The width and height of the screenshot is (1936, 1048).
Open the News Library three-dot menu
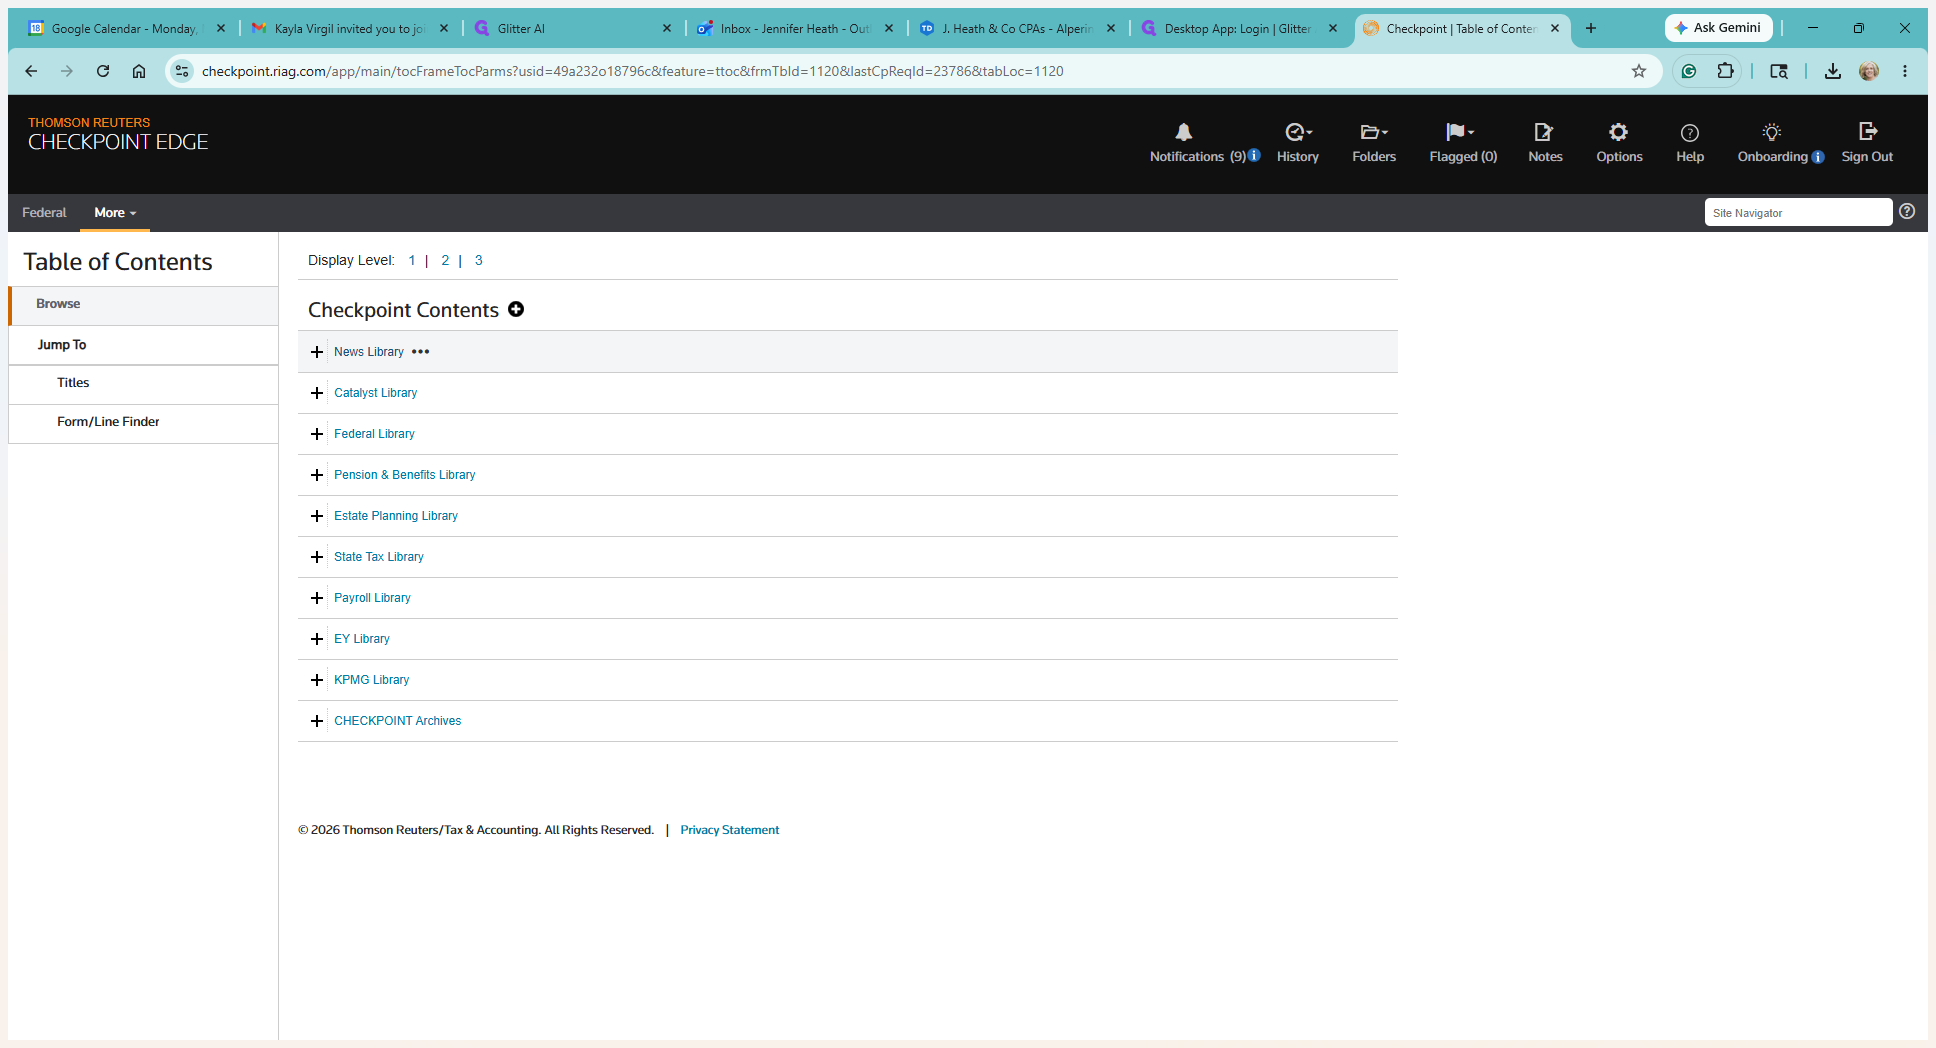(x=421, y=352)
